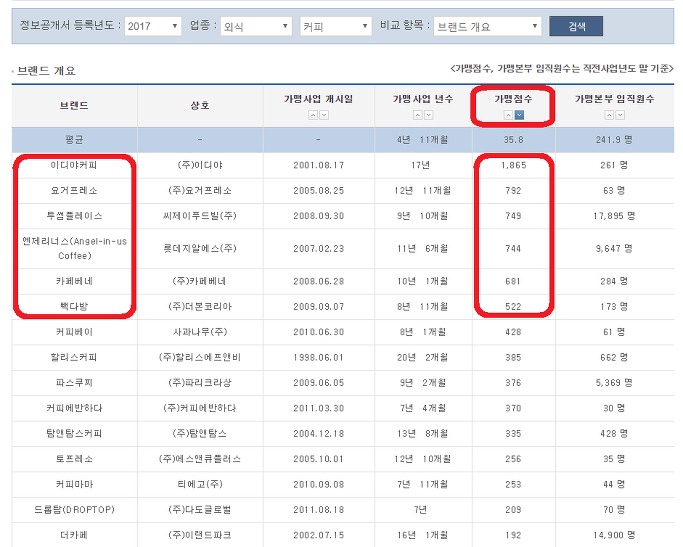Sort 가맹사업 년수 ascending arrow
The image size is (683, 547).
(x=417, y=115)
